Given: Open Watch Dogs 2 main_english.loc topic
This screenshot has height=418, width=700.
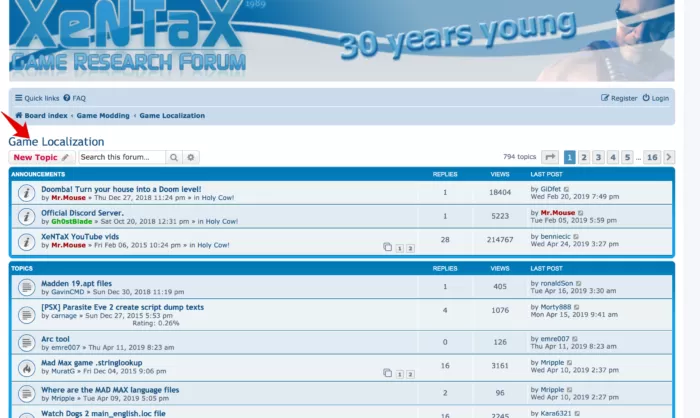Looking at the screenshot, I should 103,414.
